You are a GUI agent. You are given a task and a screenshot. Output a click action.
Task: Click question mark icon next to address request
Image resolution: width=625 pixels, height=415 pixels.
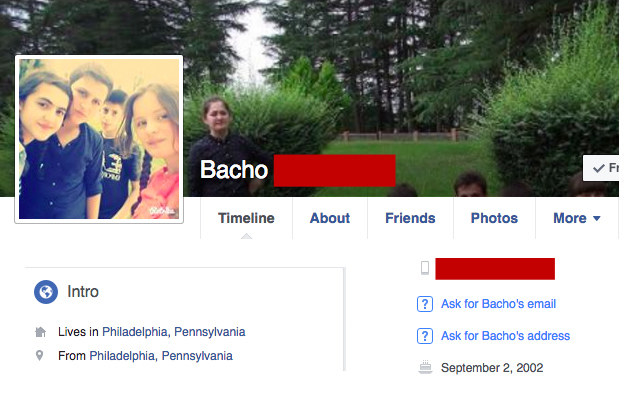click(x=425, y=336)
